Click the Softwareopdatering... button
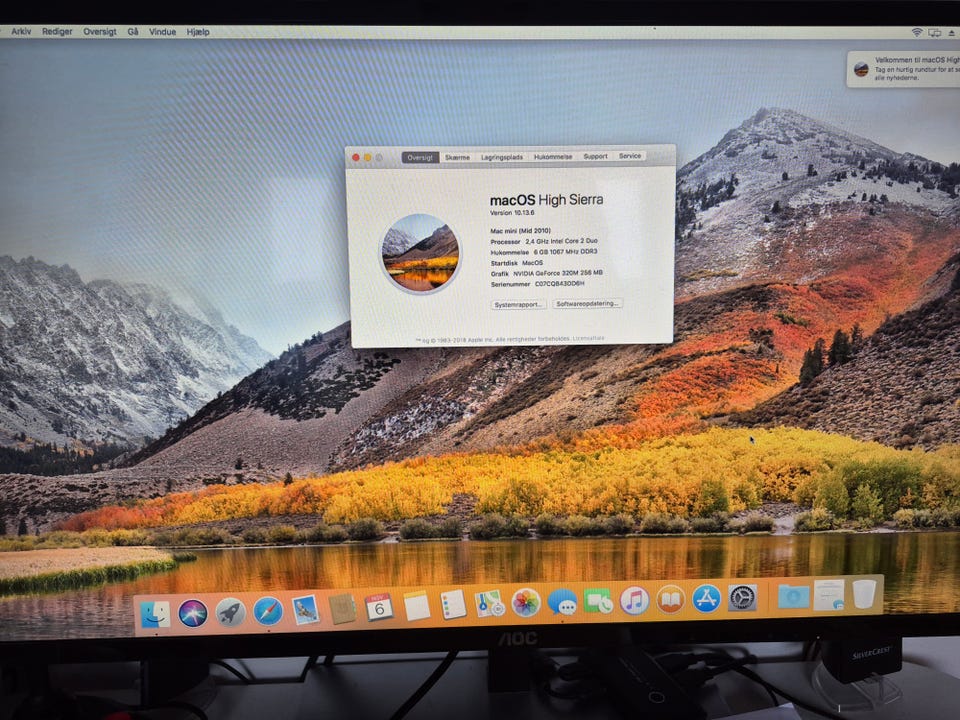 pos(587,303)
